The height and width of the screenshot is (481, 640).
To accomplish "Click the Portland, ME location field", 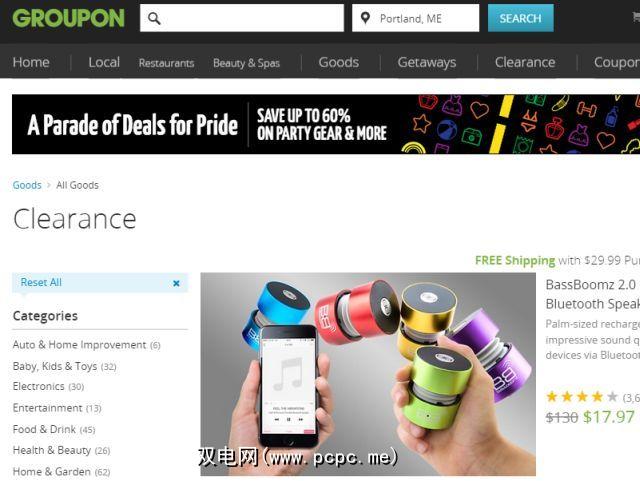I will click(416, 18).
